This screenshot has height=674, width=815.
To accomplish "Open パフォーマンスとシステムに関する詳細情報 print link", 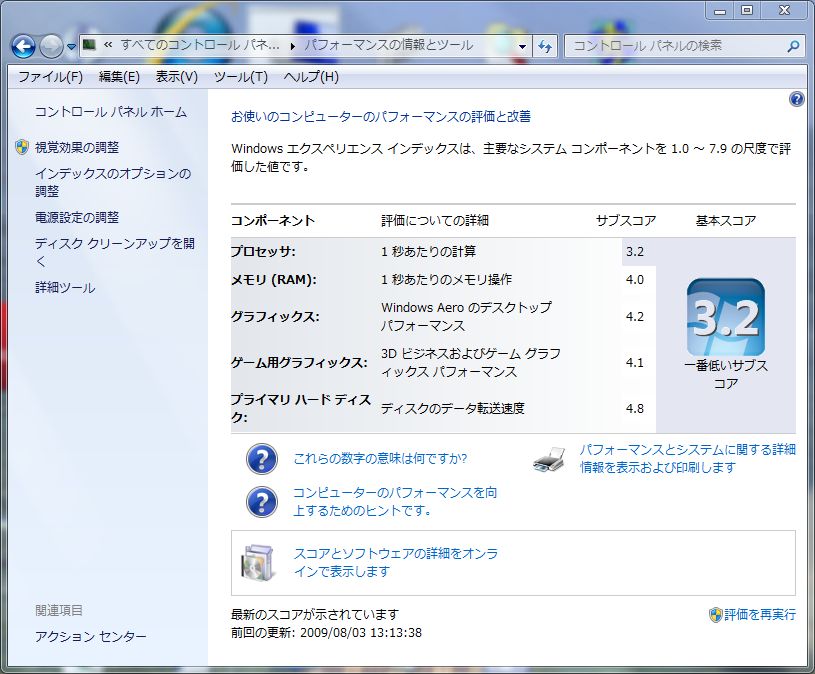I will (687, 458).
